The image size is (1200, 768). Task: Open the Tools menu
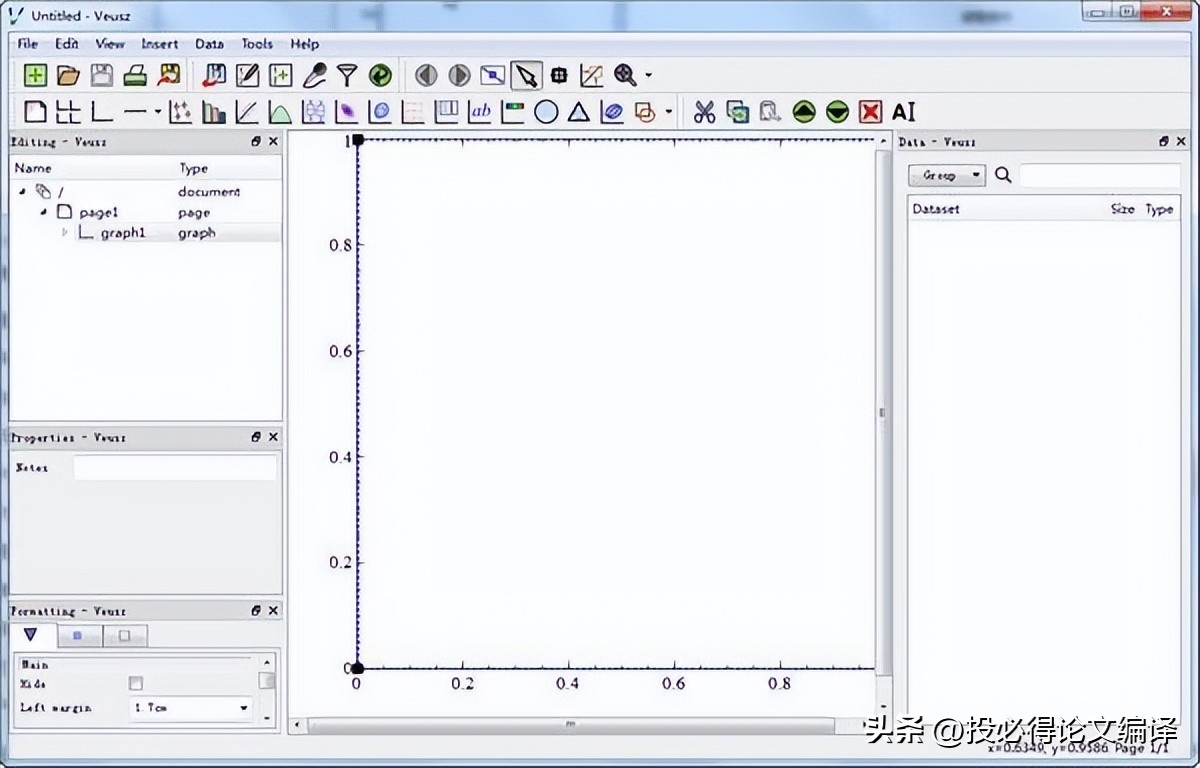point(257,44)
